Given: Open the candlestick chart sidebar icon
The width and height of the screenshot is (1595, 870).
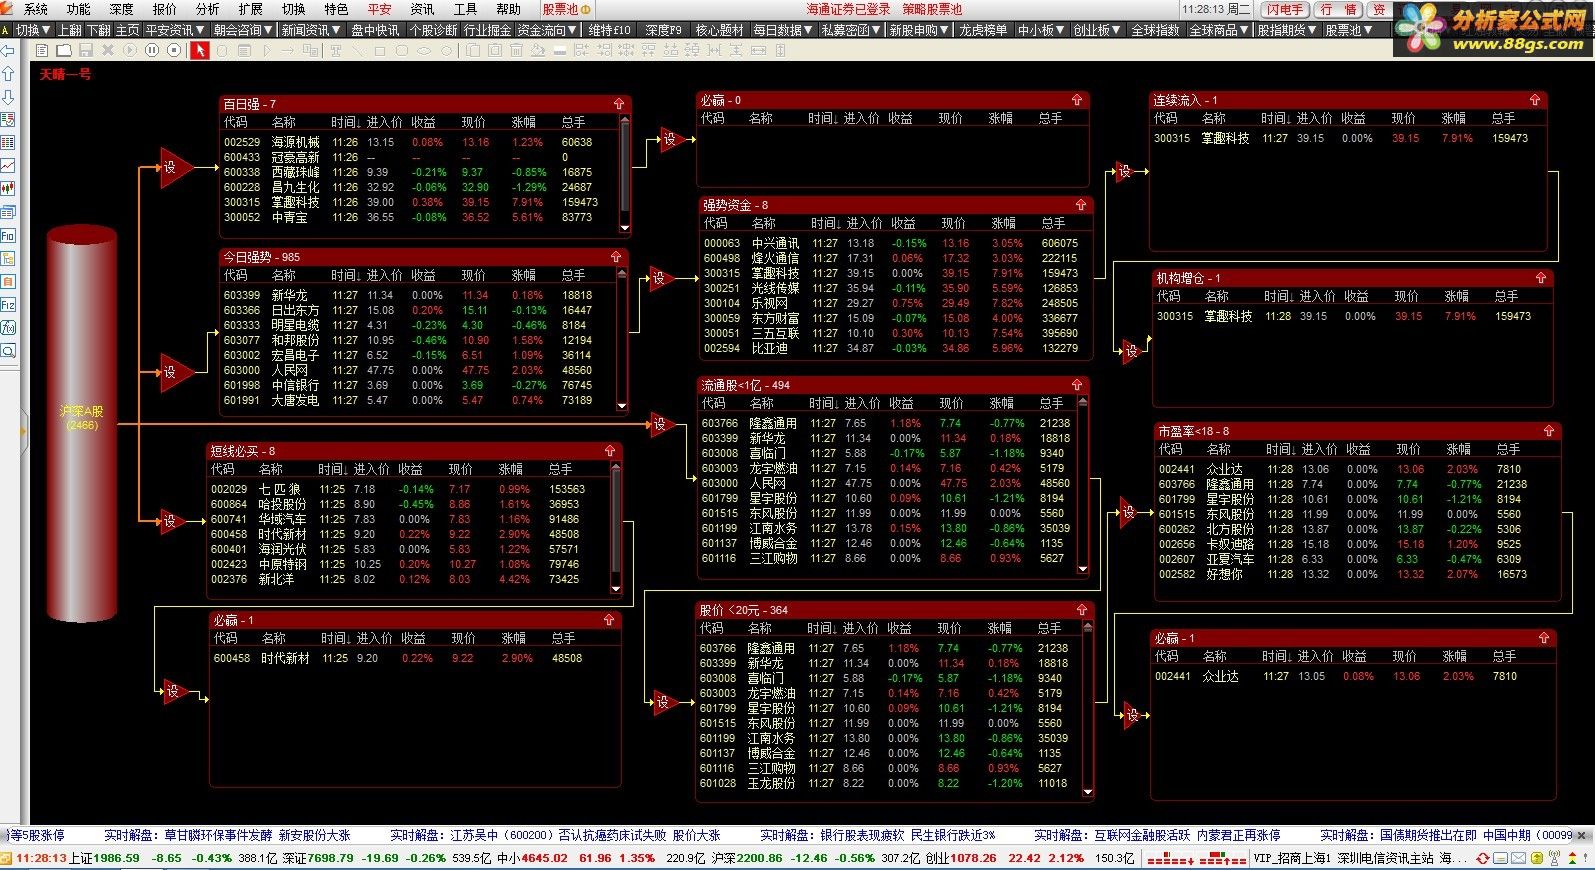Looking at the screenshot, I should click(x=8, y=188).
